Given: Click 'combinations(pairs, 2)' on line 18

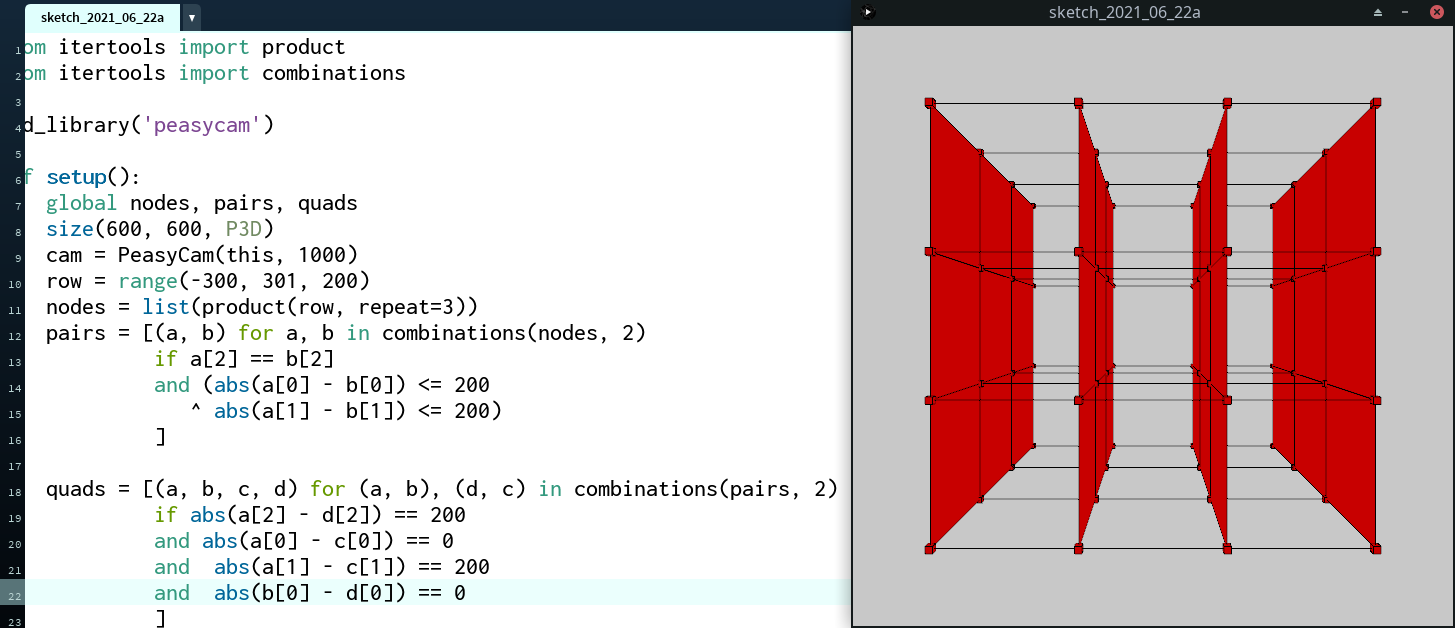Looking at the screenshot, I should 705,489.
